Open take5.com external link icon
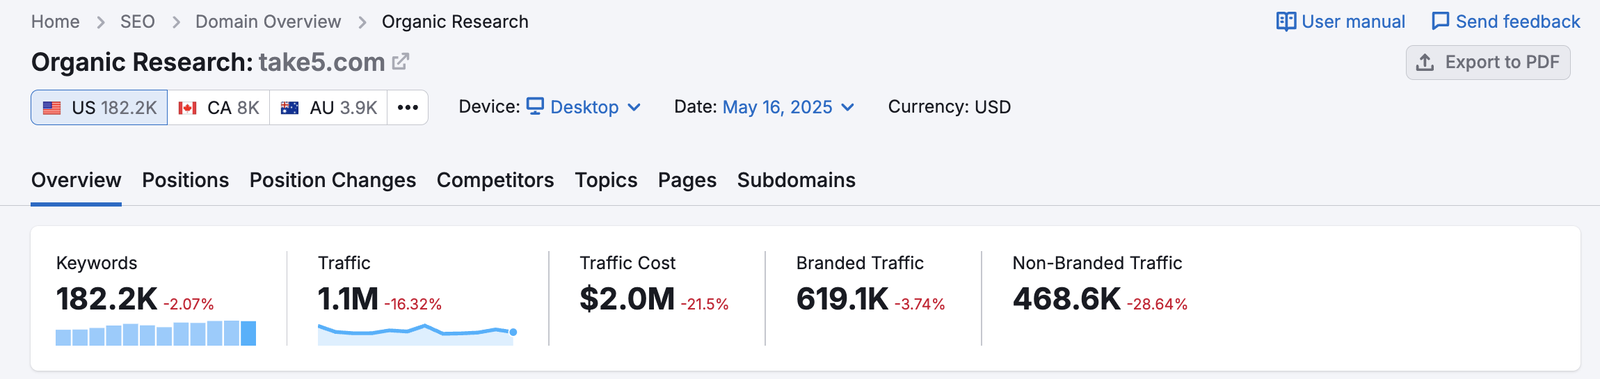This screenshot has height=379, width=1600. click(x=400, y=61)
